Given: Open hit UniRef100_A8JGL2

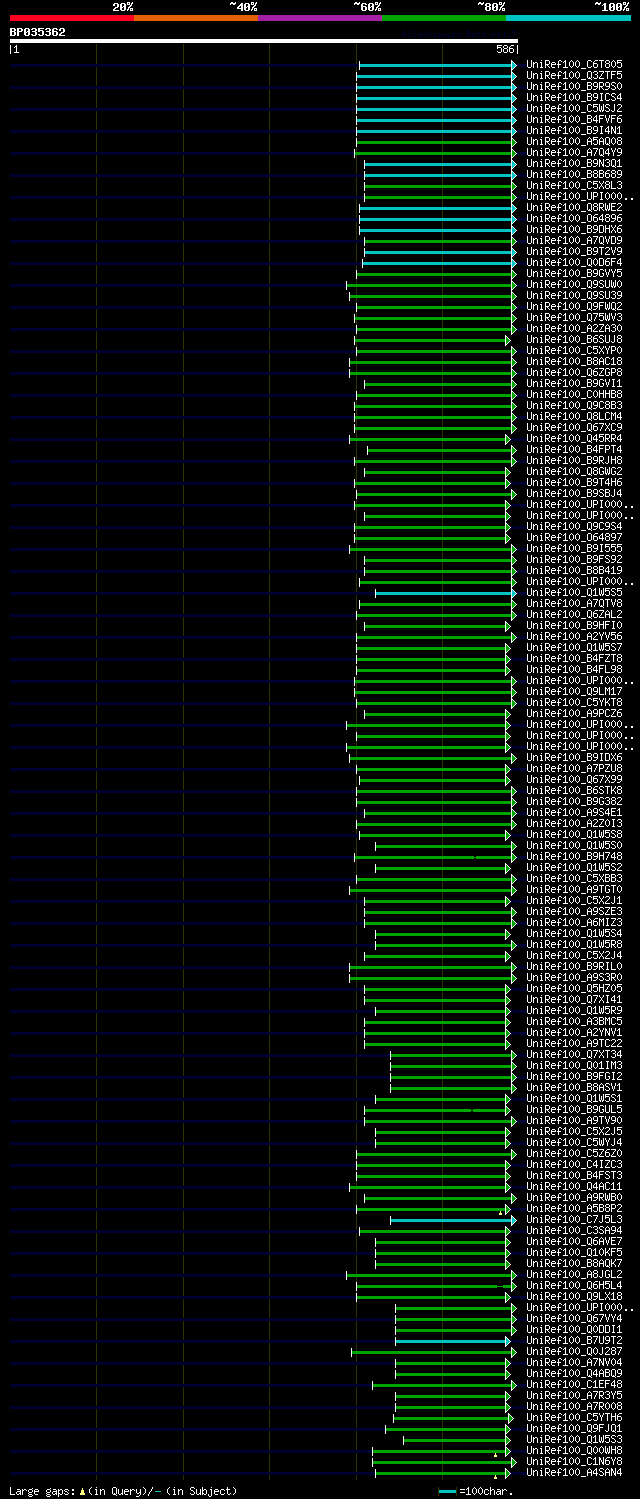Looking at the screenshot, I should click(x=574, y=1275).
